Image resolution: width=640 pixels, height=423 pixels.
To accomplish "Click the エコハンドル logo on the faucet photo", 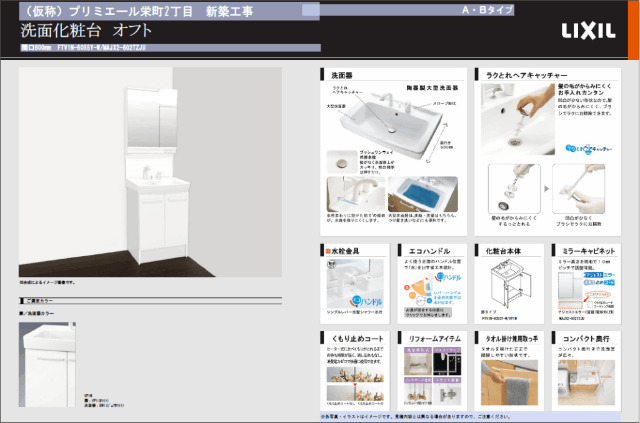I will click(366, 301).
